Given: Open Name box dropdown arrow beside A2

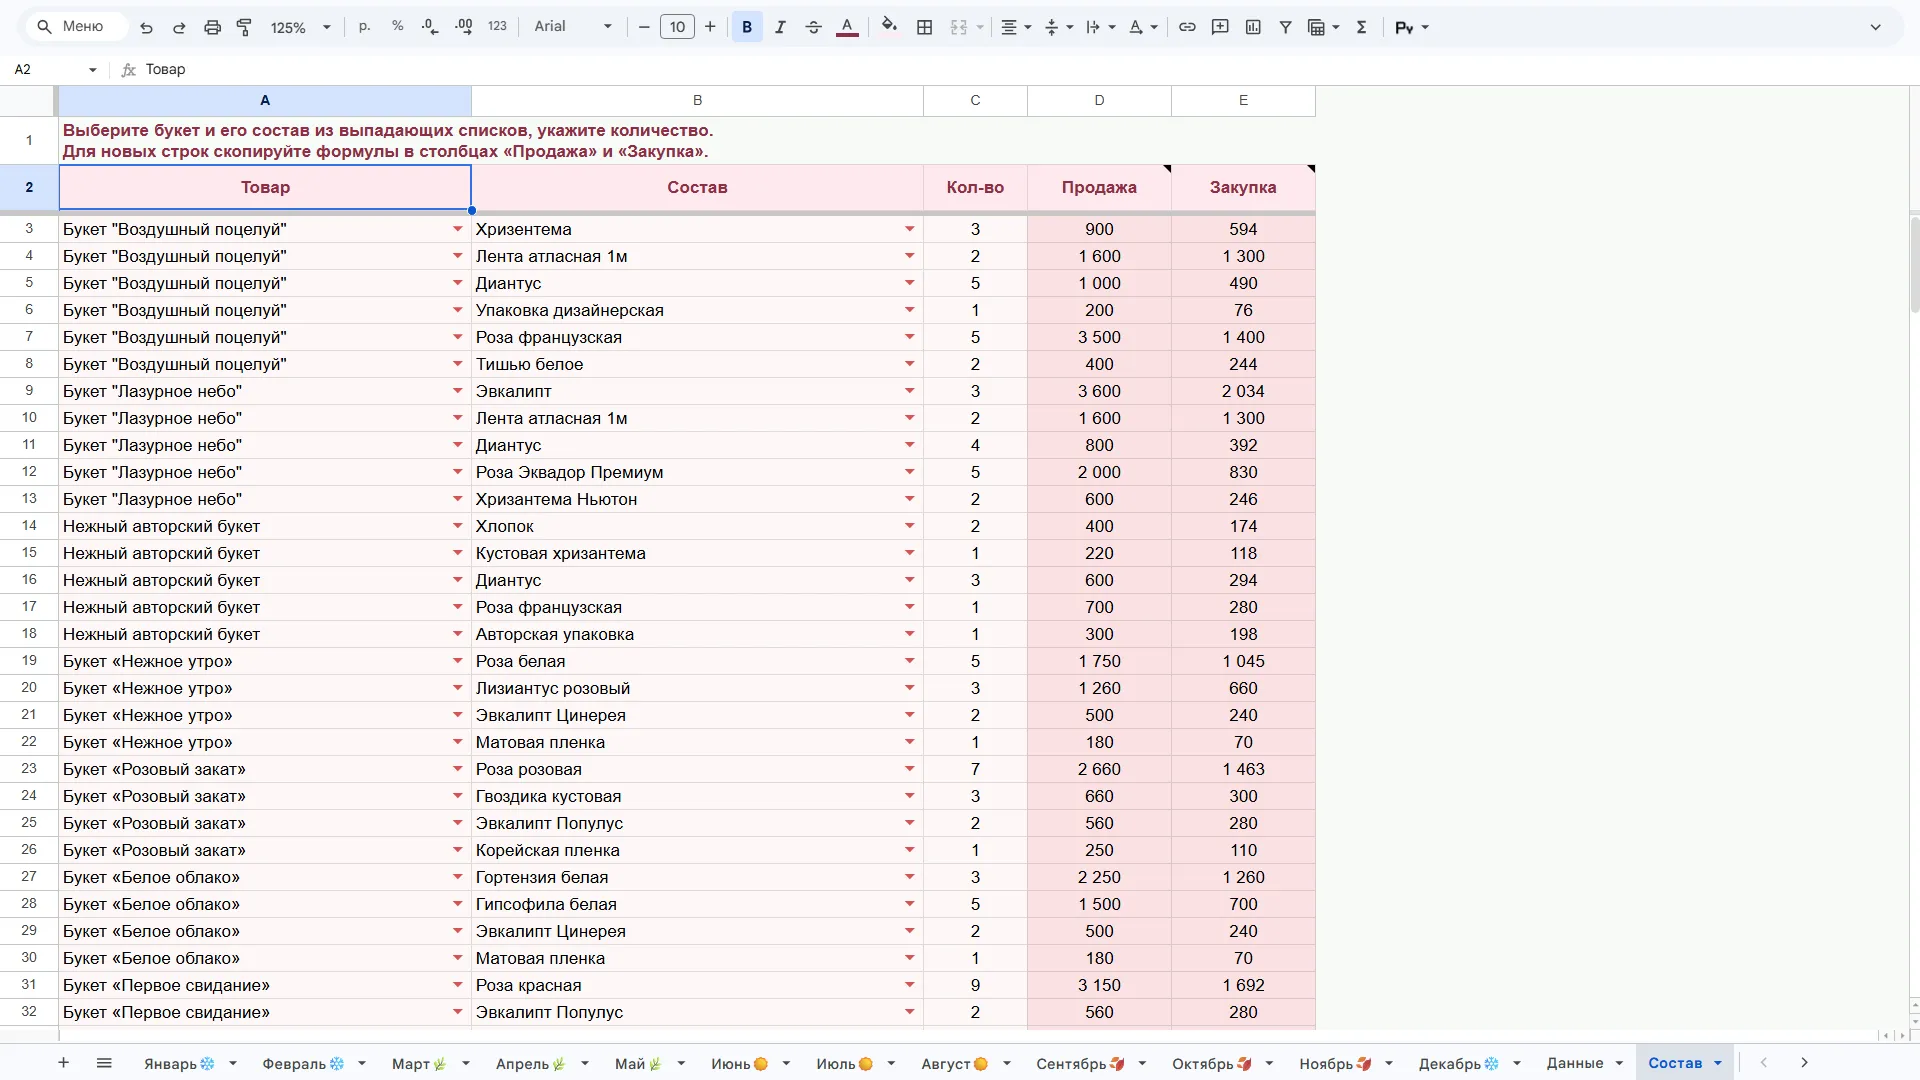Looking at the screenshot, I should (x=93, y=69).
